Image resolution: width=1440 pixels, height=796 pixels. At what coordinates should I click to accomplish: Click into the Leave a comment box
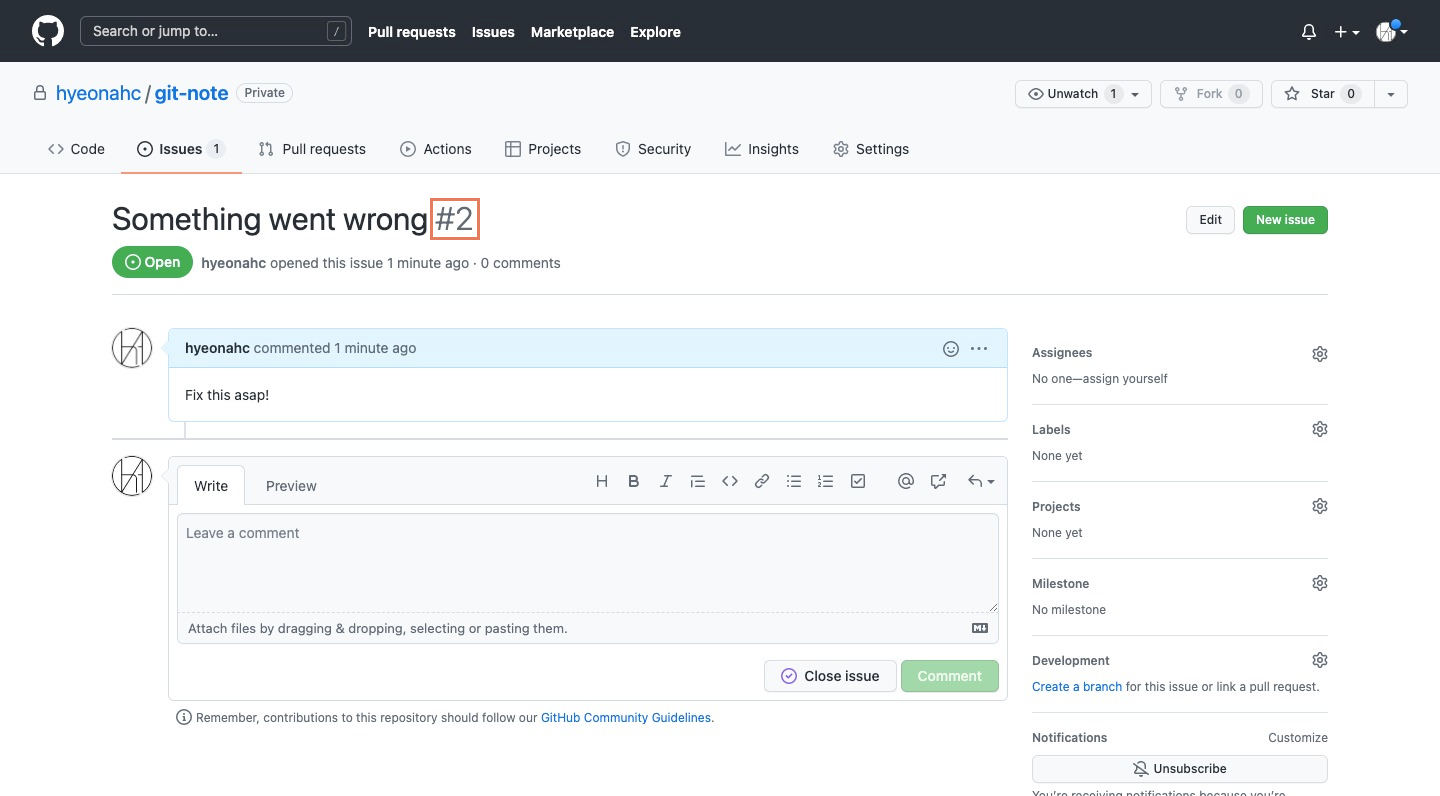click(588, 563)
